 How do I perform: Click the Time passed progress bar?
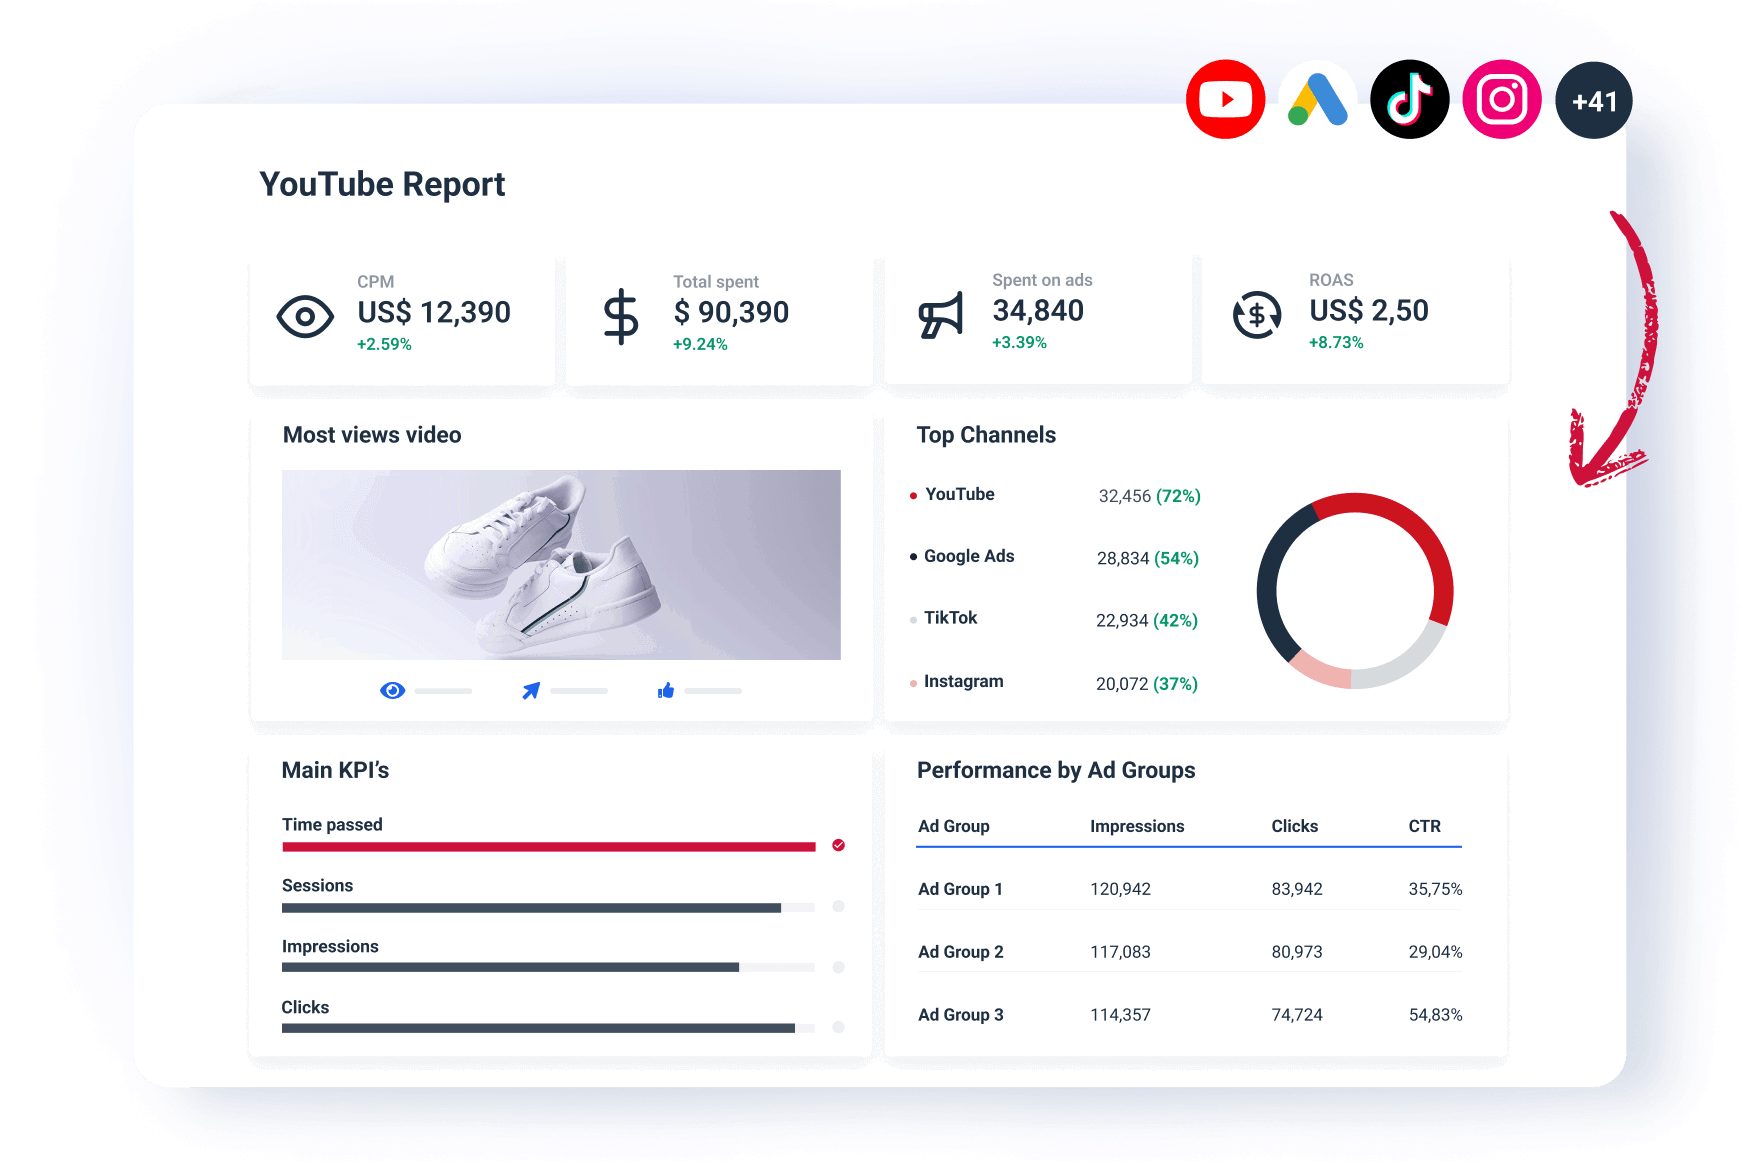pos(549,847)
